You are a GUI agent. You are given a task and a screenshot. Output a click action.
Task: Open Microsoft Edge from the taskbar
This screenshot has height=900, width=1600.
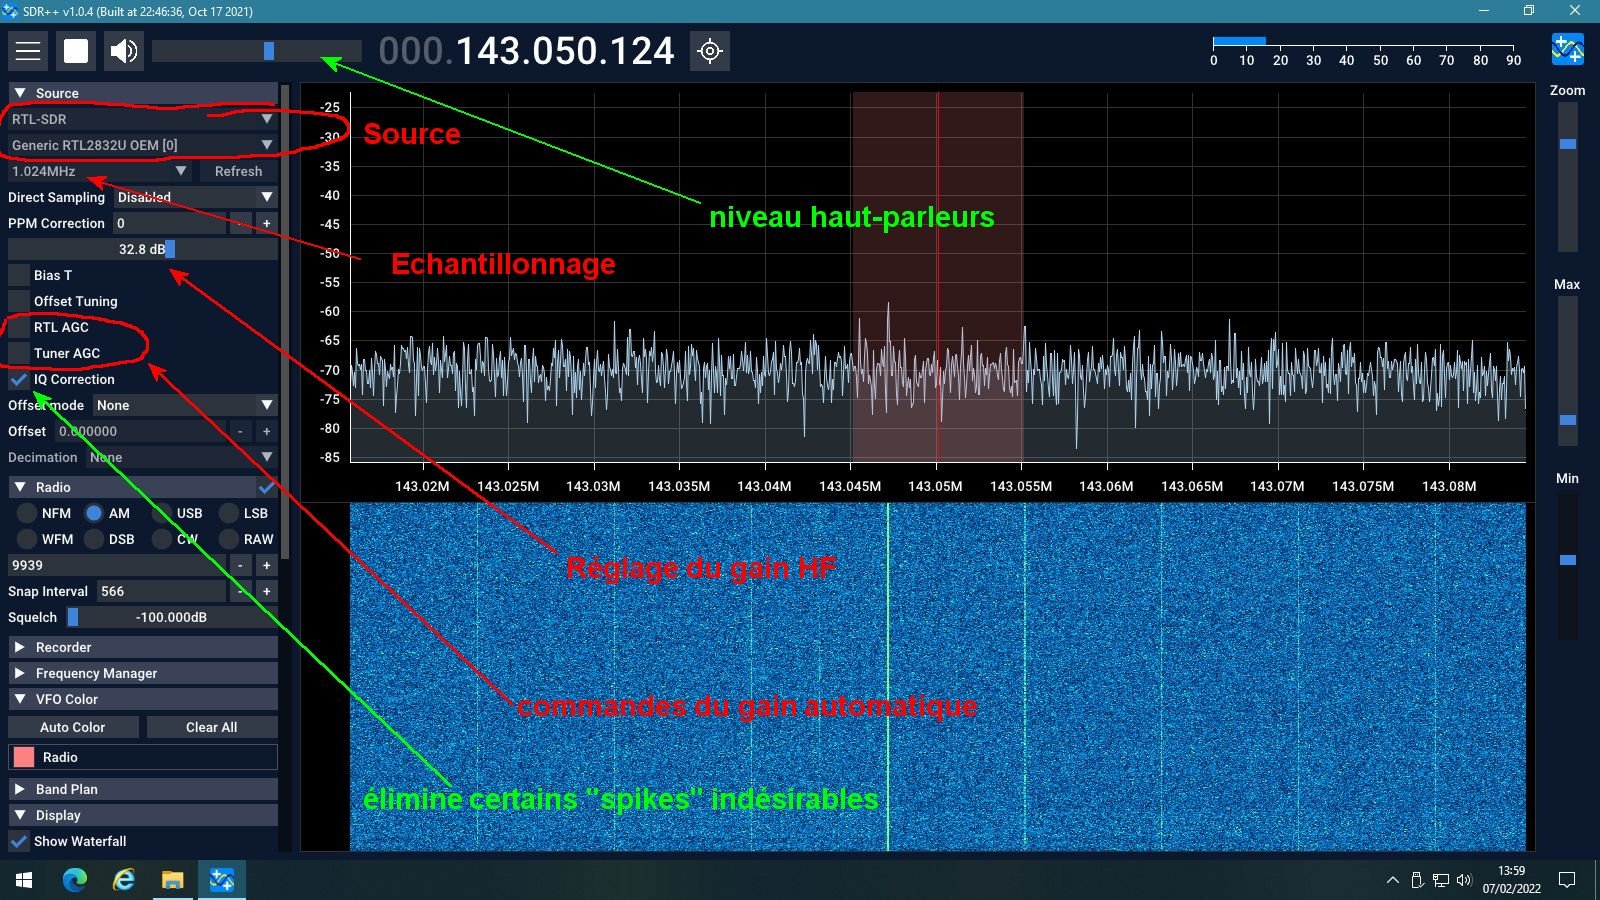click(75, 880)
